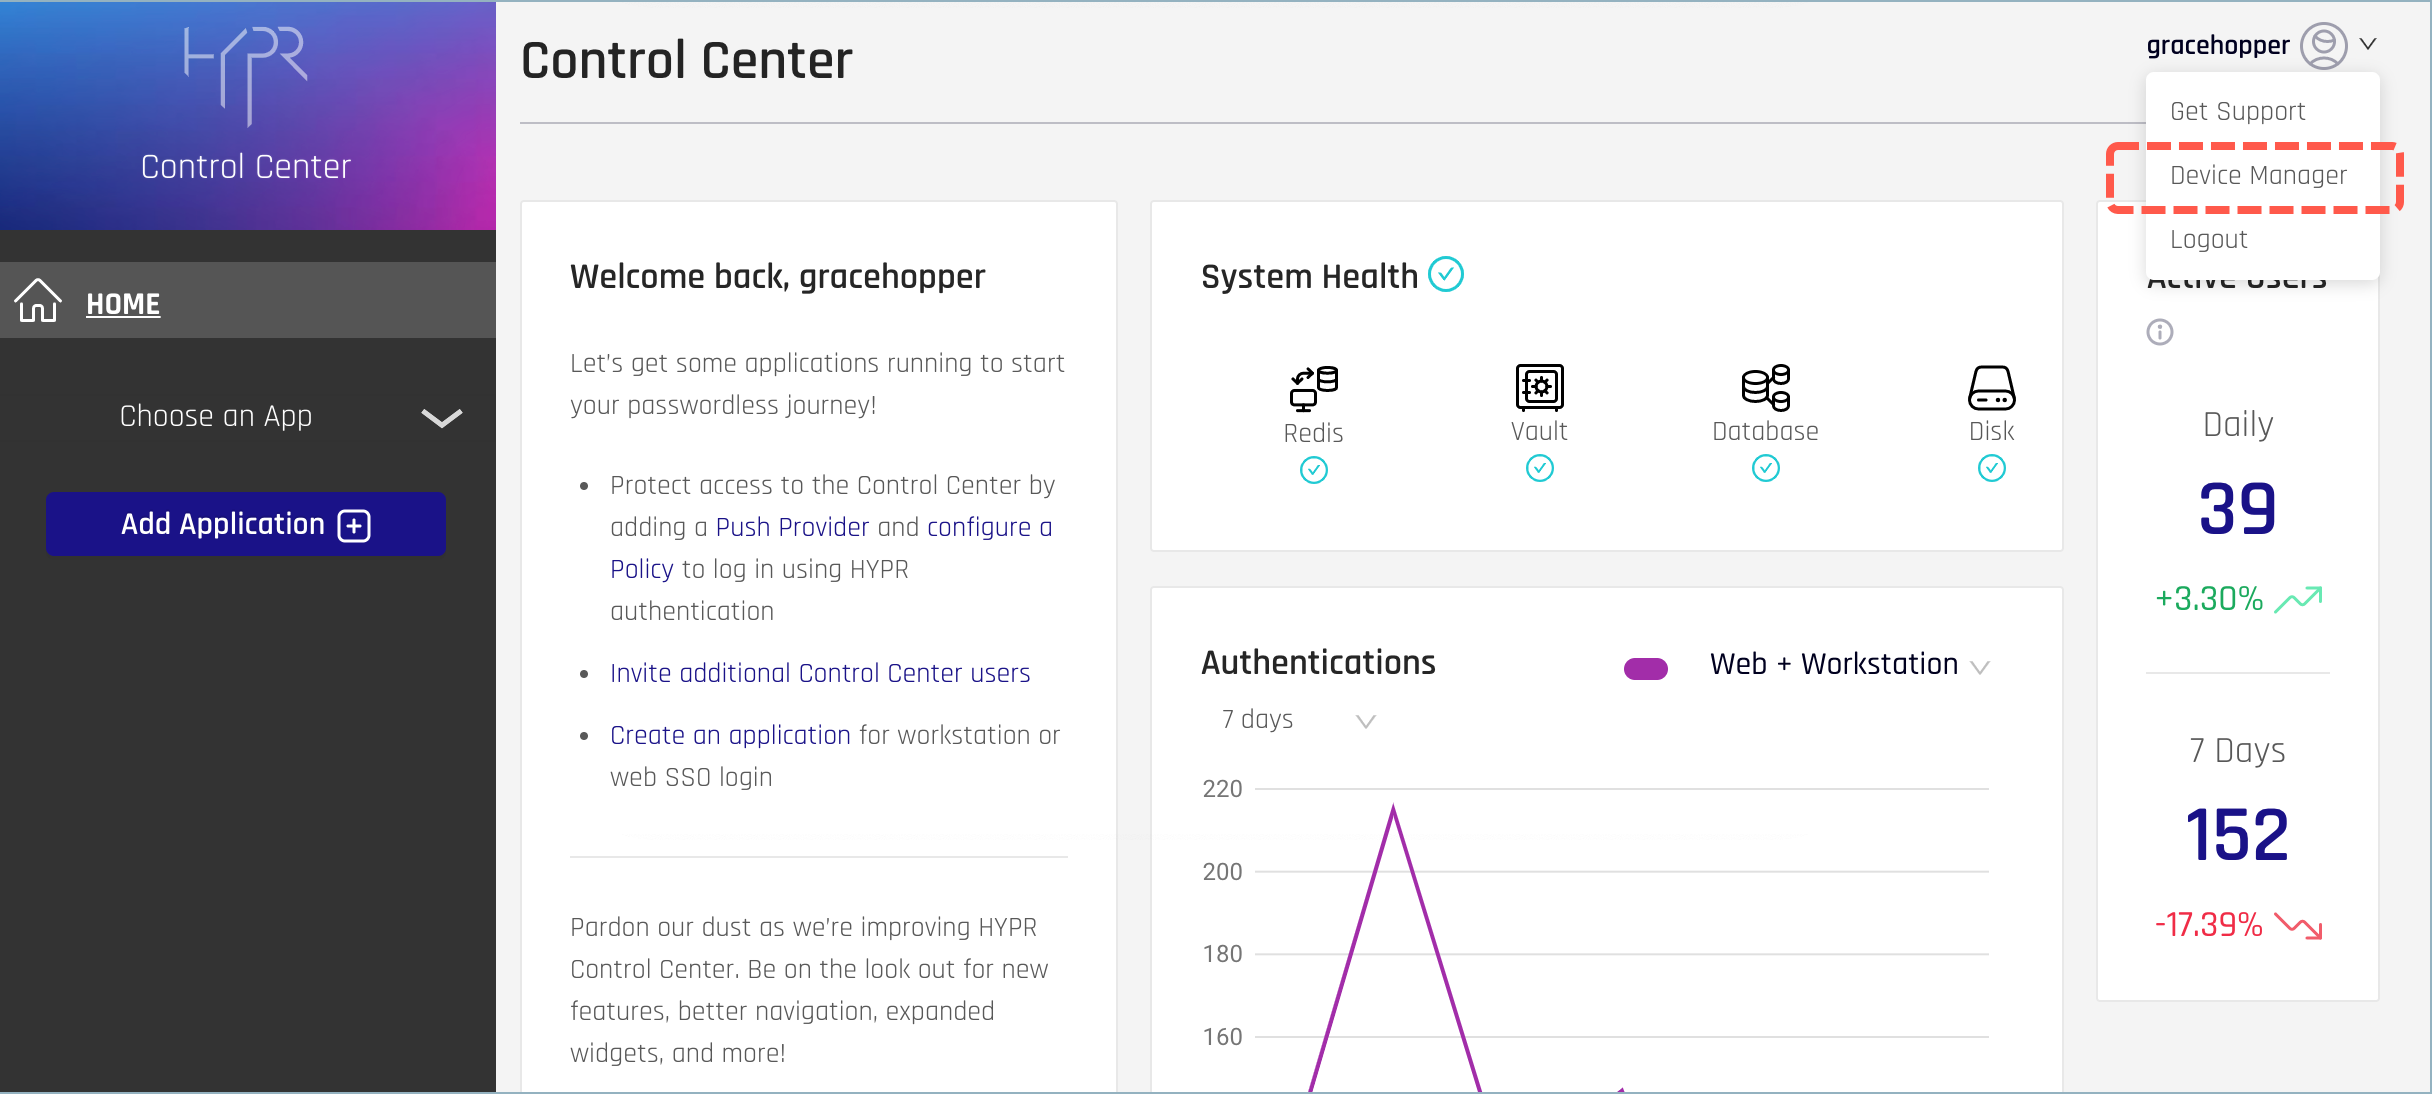Click the purple Authentications legend swatch
Screen dimensions: 2432x1094
click(x=1645, y=668)
